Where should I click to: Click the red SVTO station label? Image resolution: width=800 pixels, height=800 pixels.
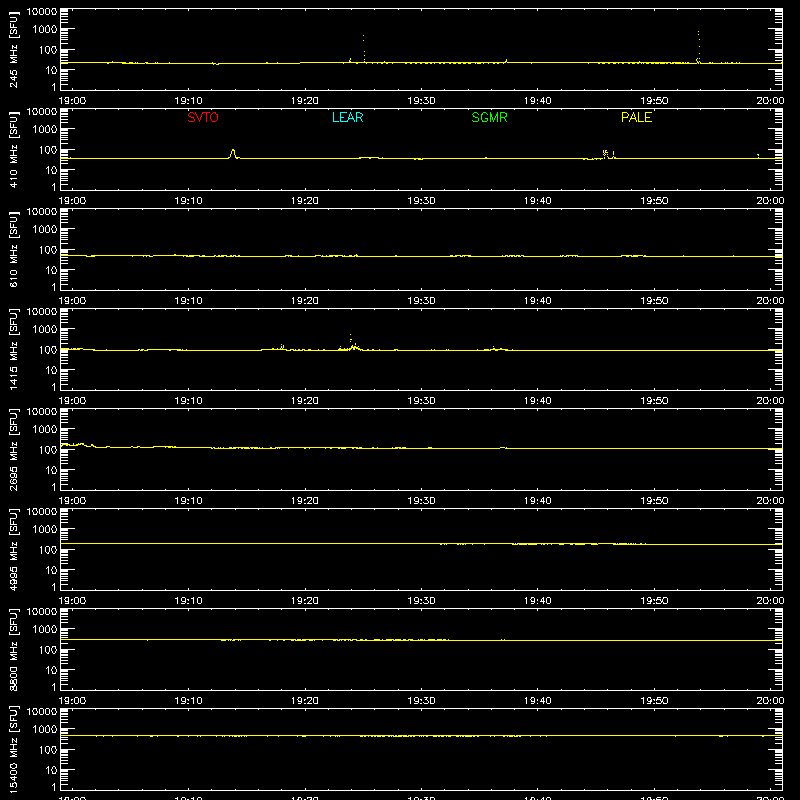(203, 117)
